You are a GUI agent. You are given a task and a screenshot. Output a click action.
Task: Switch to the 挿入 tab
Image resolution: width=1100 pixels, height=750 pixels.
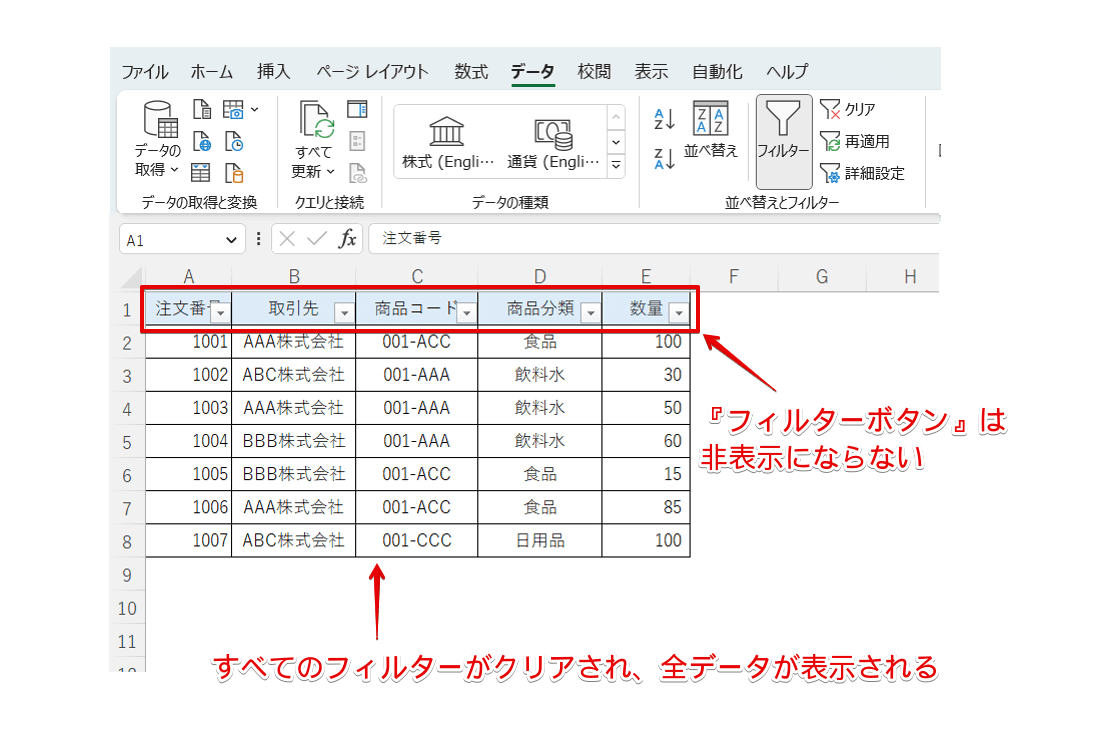point(273,72)
